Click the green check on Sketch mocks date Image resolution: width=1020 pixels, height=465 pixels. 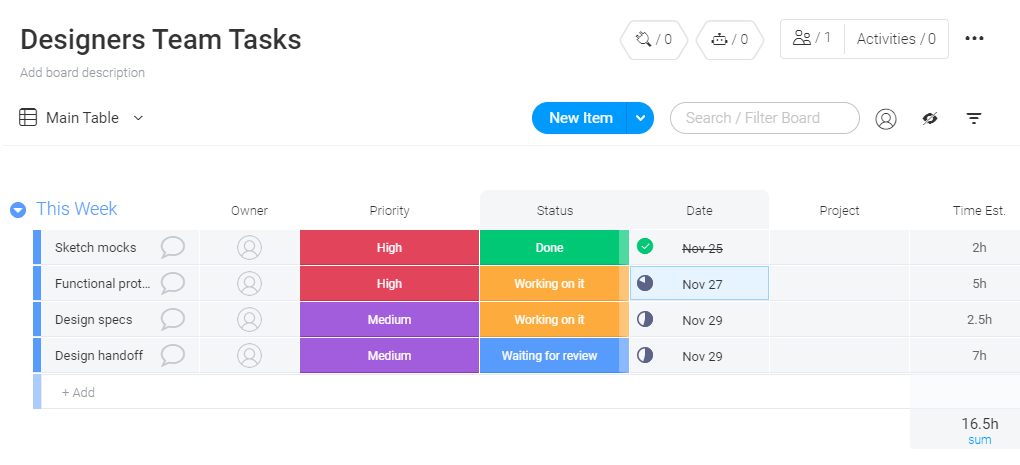[x=645, y=246]
